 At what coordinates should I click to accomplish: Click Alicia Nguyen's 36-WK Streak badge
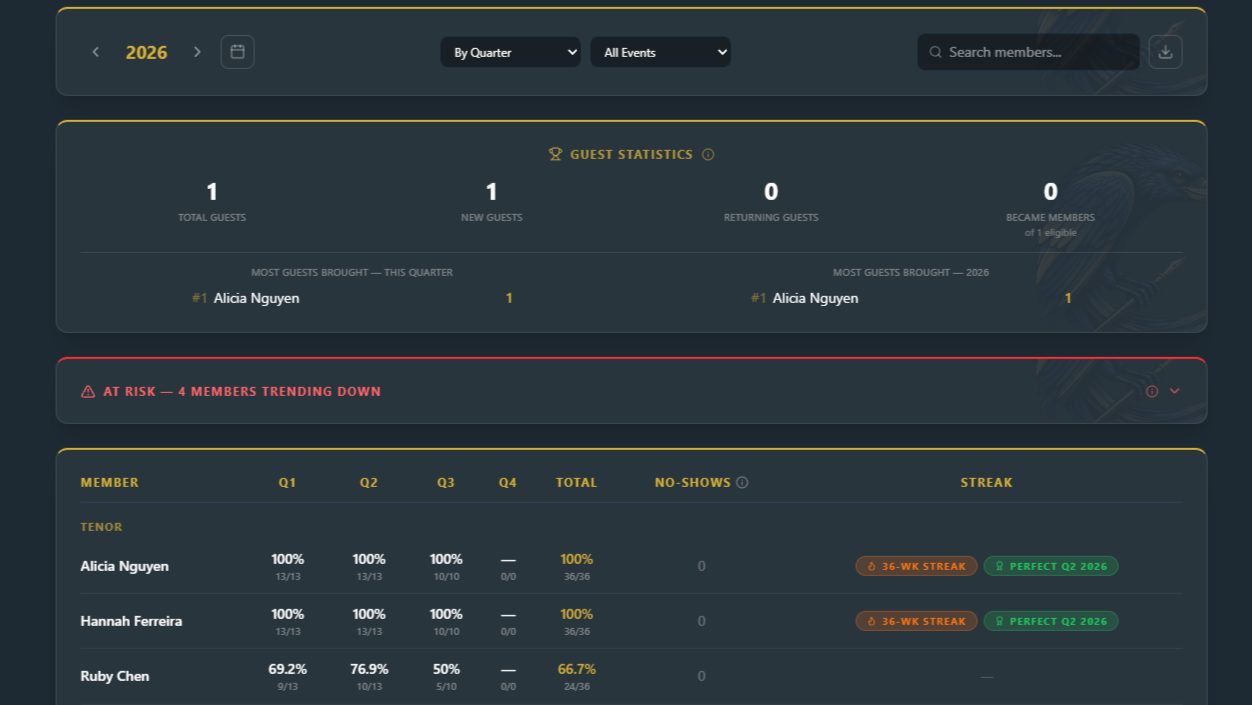(916, 566)
